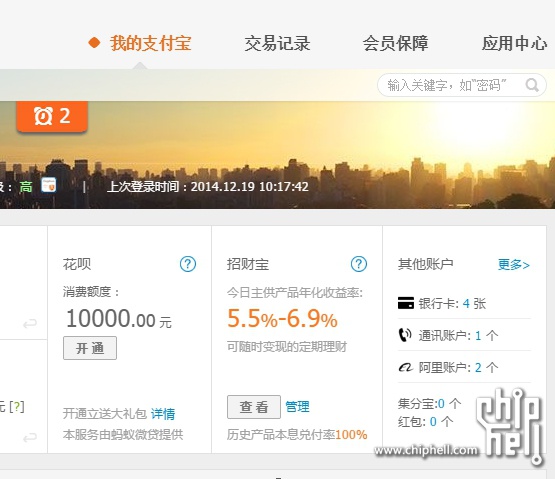Click the bank card icon beside 银行卡
Screen dimensions: 555x479
click(x=406, y=303)
